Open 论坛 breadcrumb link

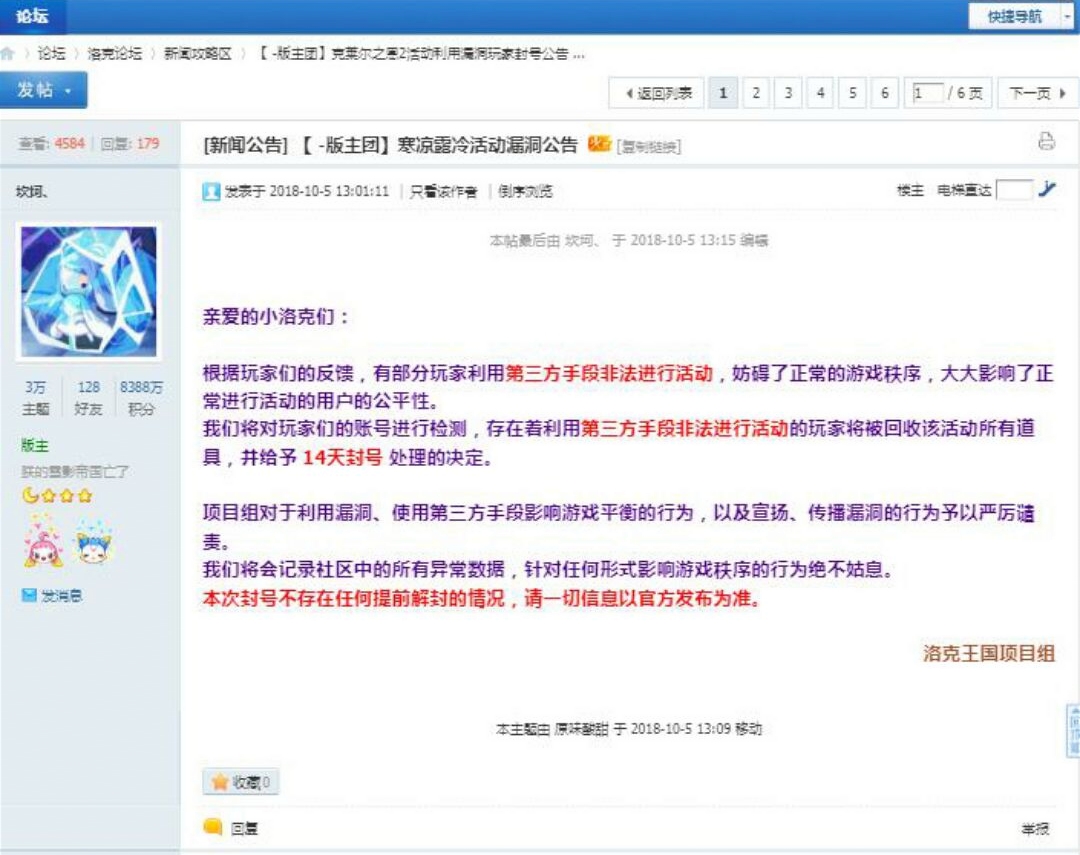[x=51, y=54]
